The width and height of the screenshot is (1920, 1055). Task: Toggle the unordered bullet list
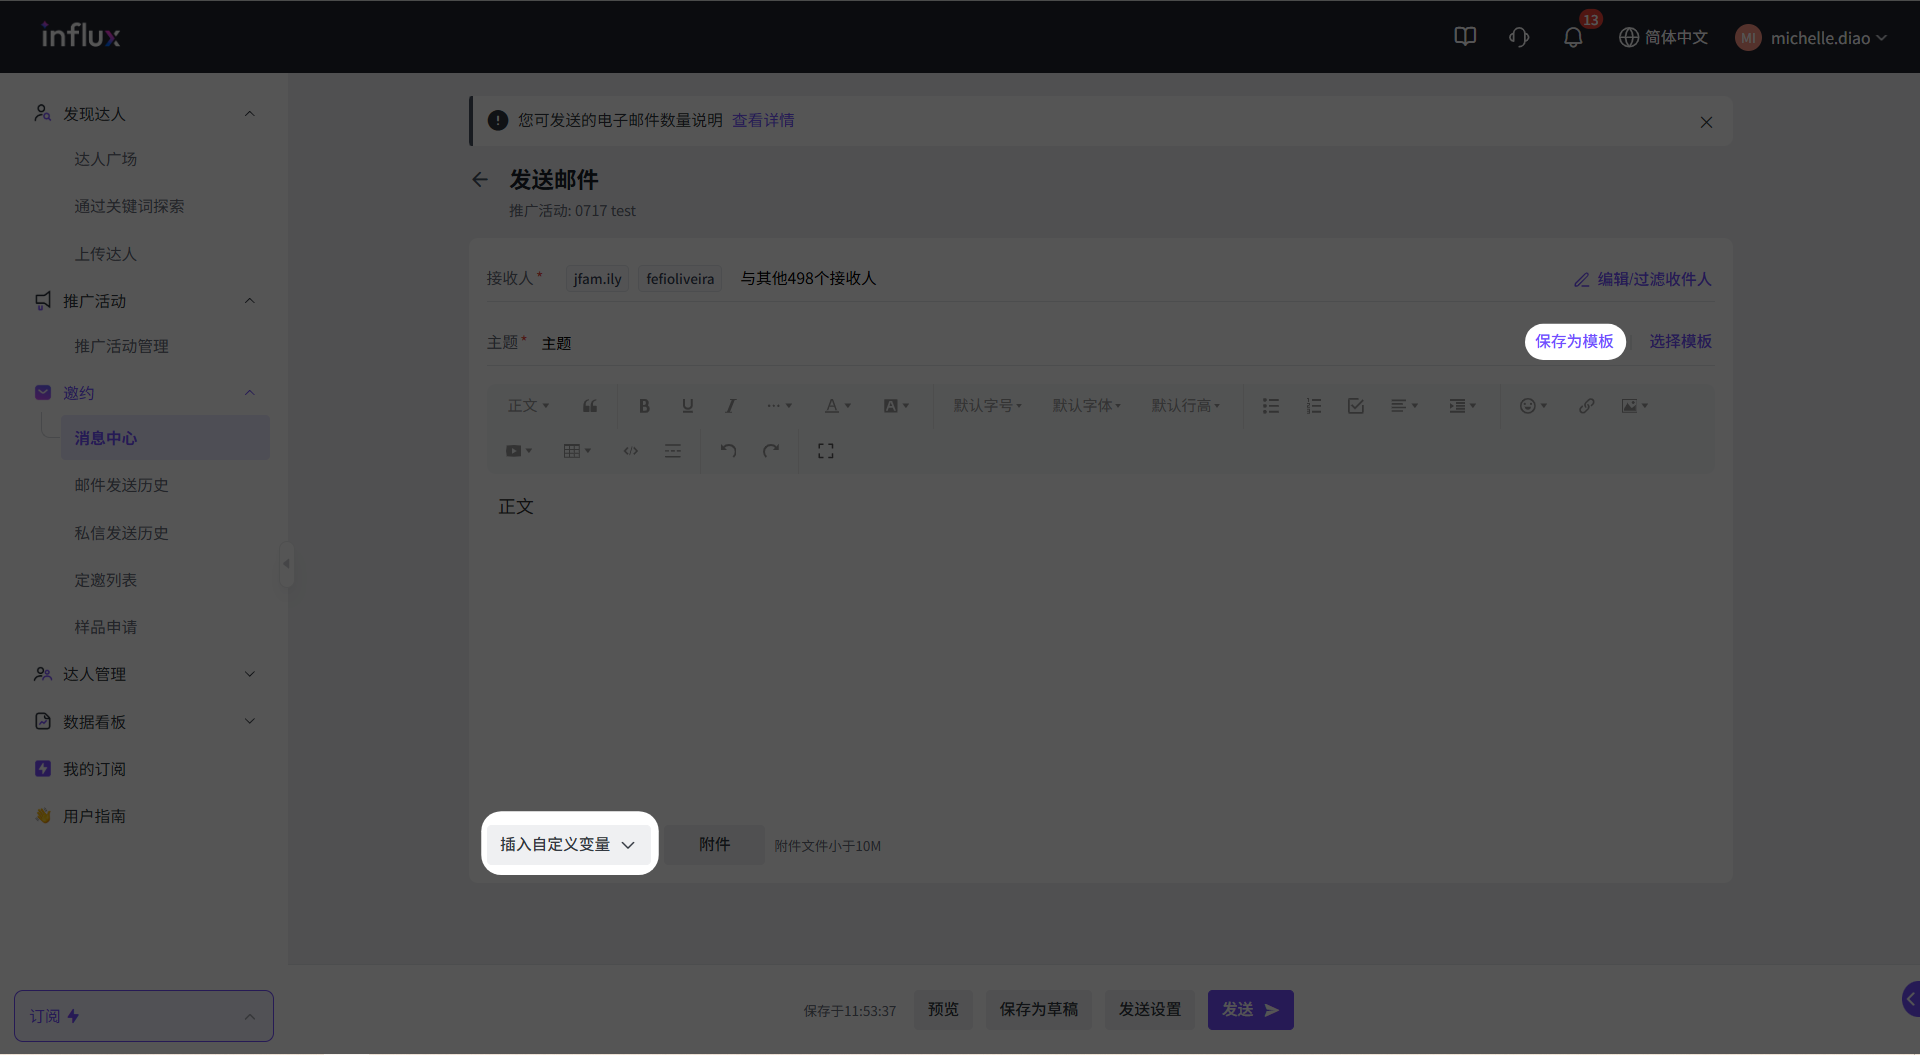pyautogui.click(x=1270, y=406)
